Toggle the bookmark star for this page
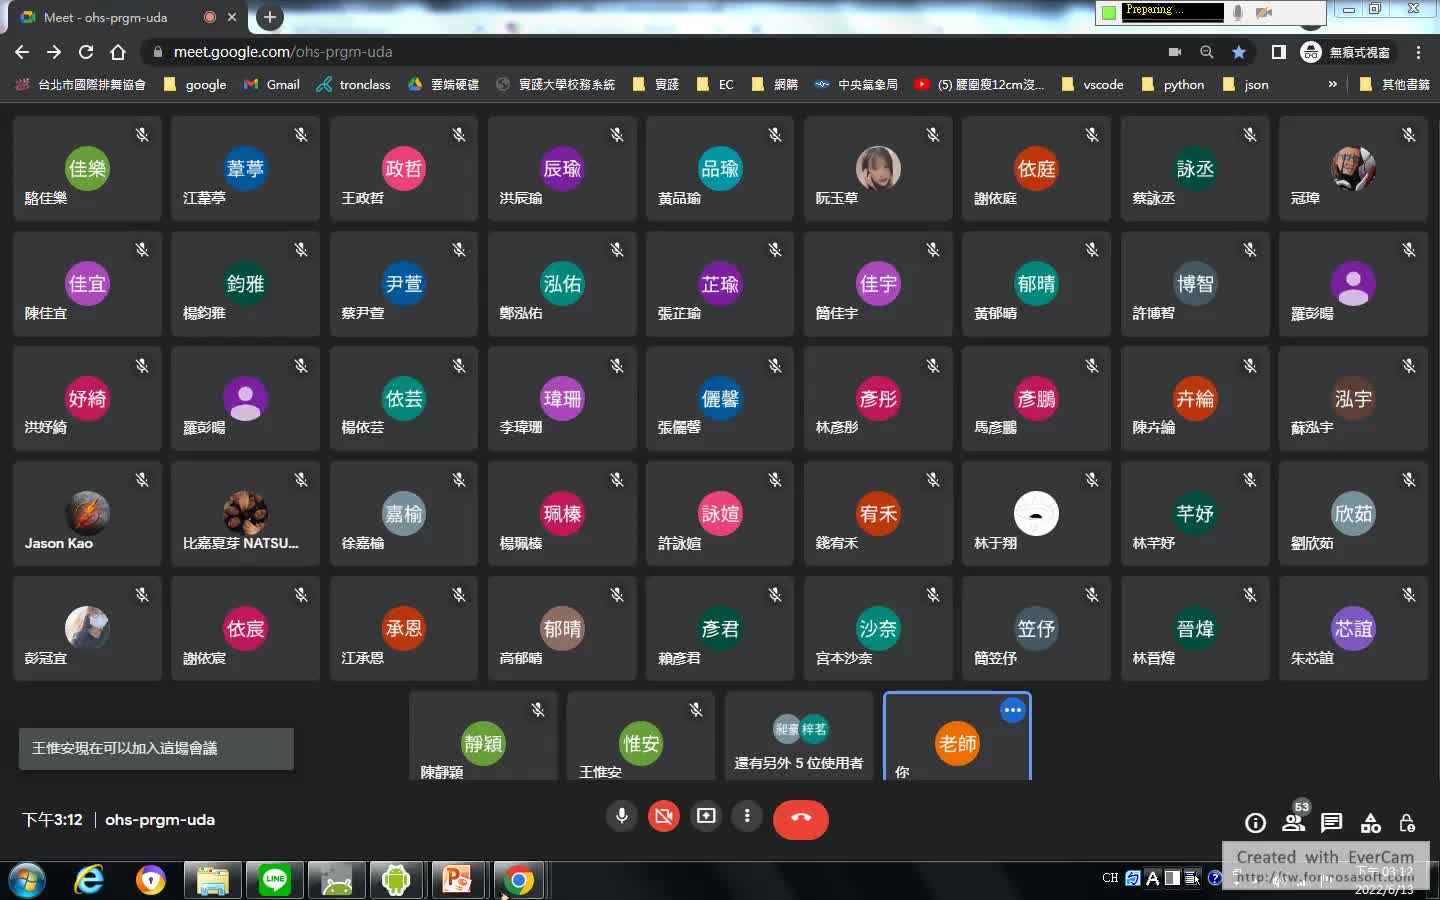Screen dimensions: 1440x900 [x=1239, y=52]
